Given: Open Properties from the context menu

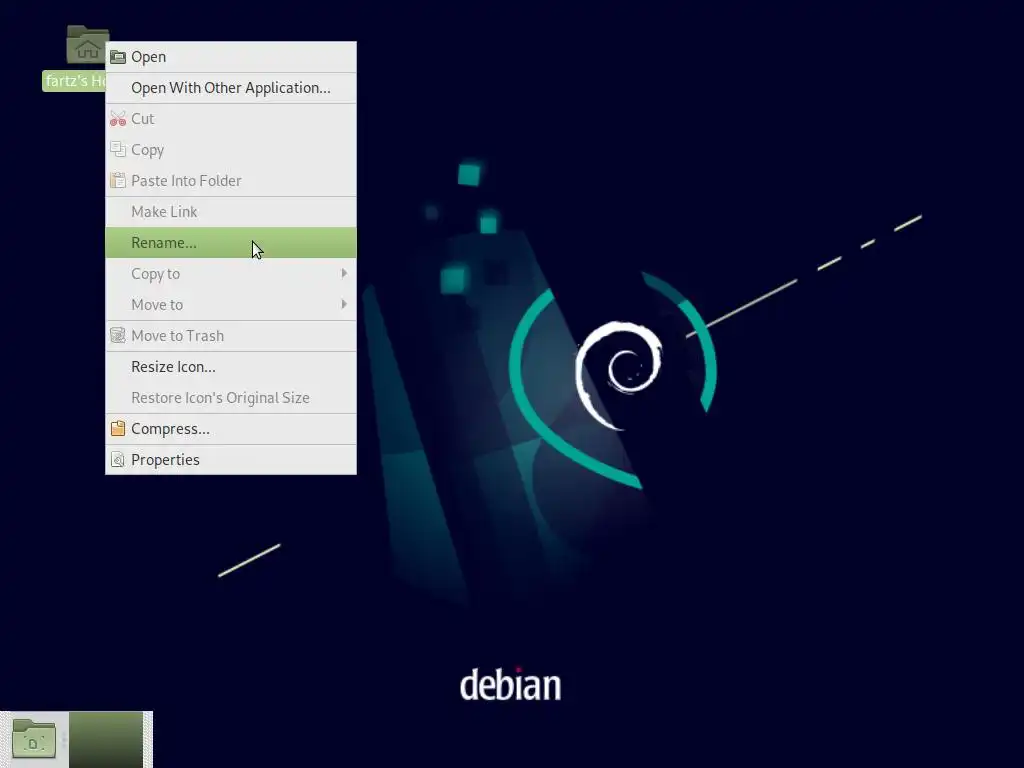Looking at the screenshot, I should (231, 460).
